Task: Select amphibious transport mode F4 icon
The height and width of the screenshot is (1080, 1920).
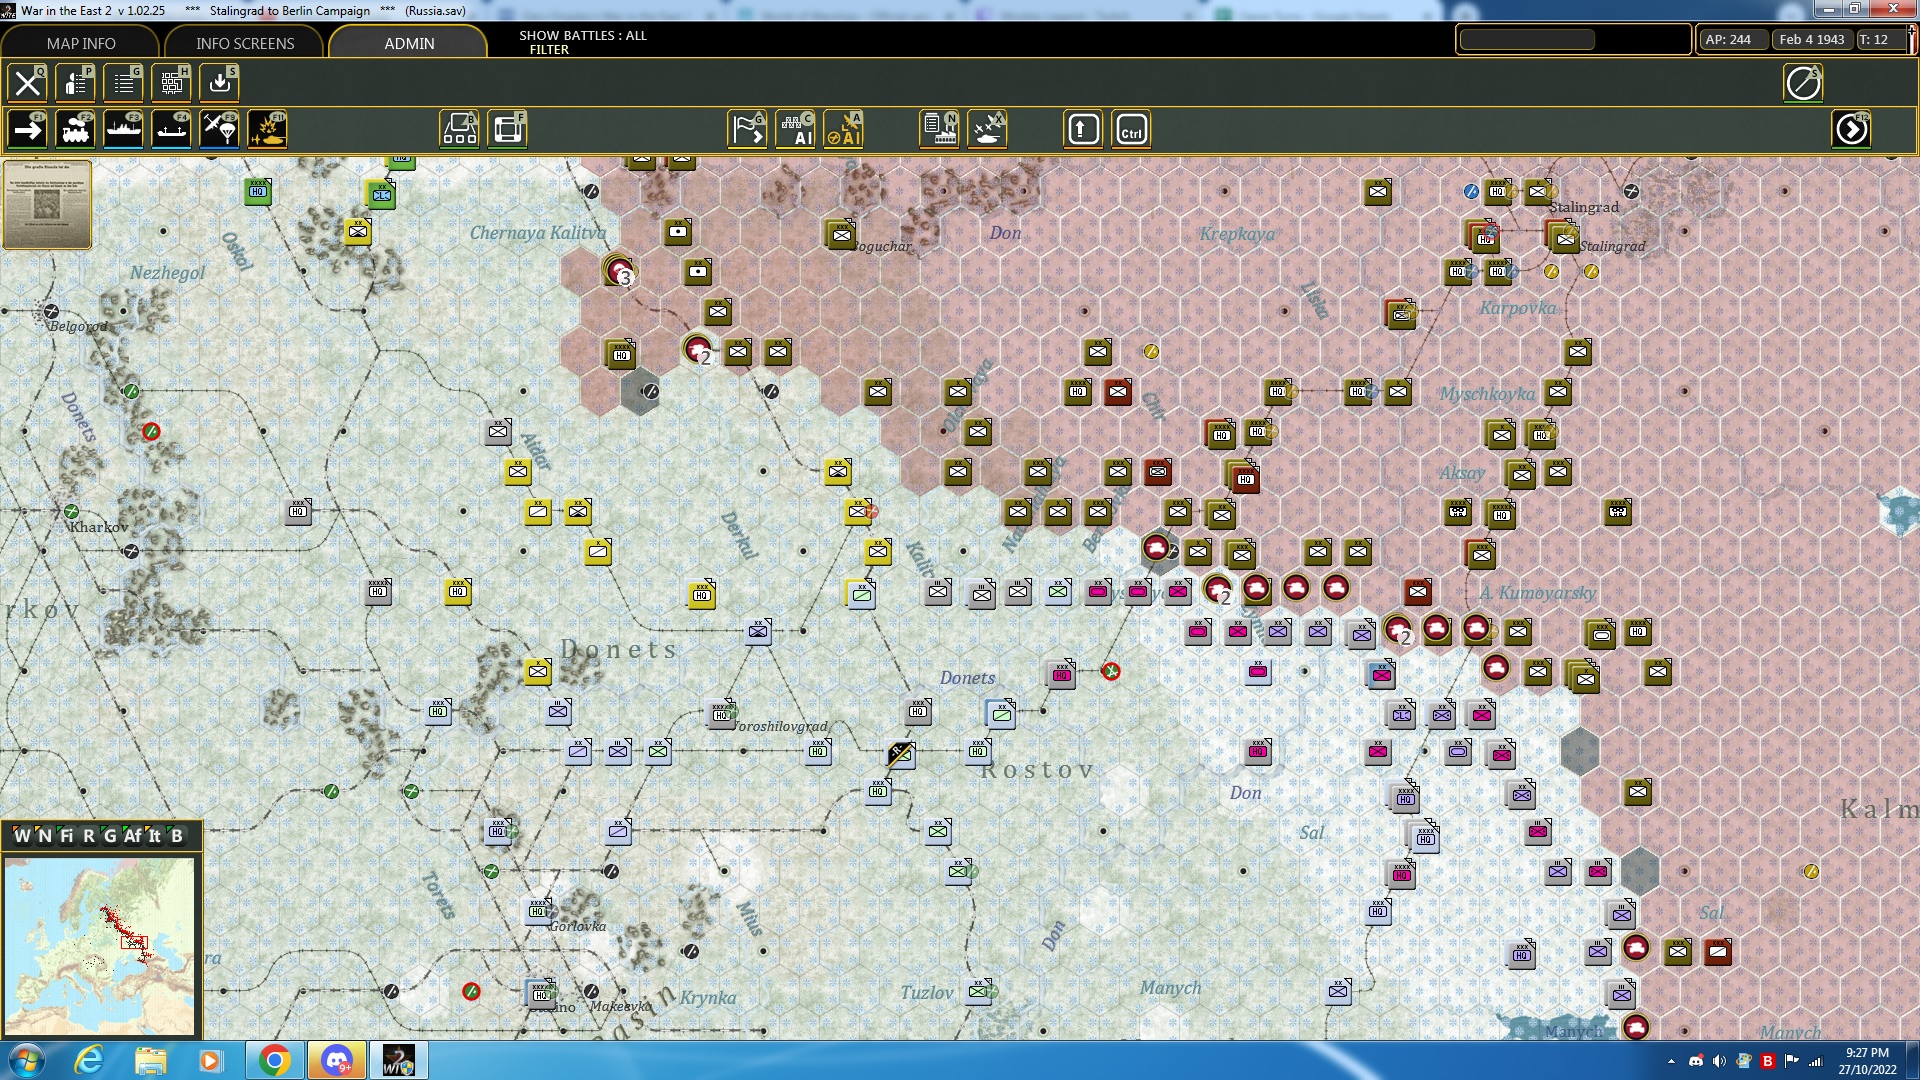Action: 171,128
